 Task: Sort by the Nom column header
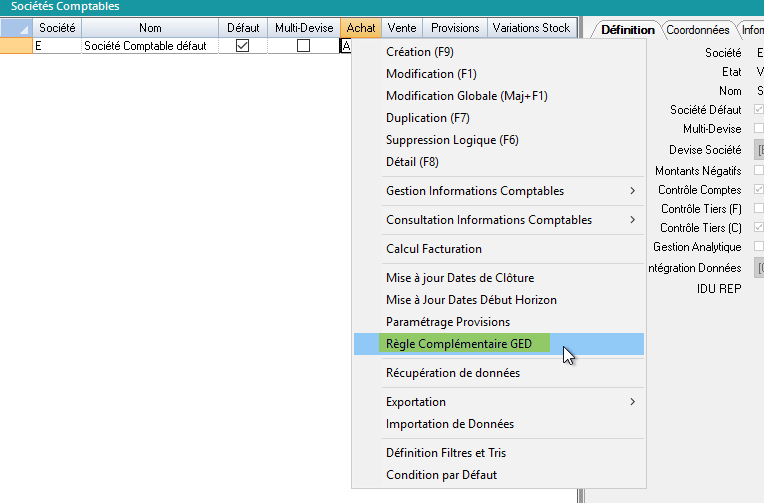pos(150,28)
